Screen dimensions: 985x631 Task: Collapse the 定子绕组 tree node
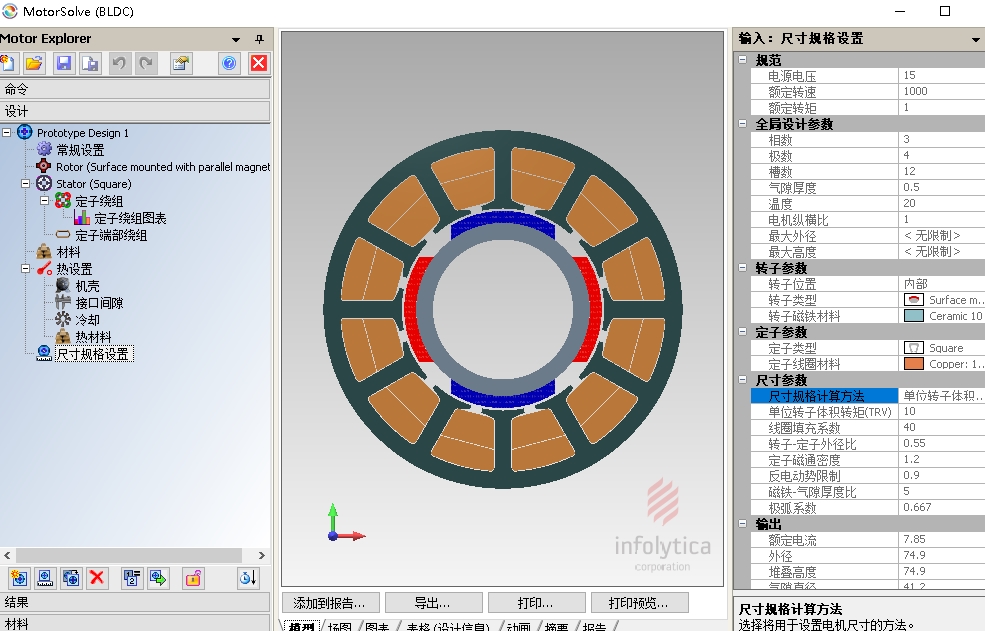(x=45, y=200)
